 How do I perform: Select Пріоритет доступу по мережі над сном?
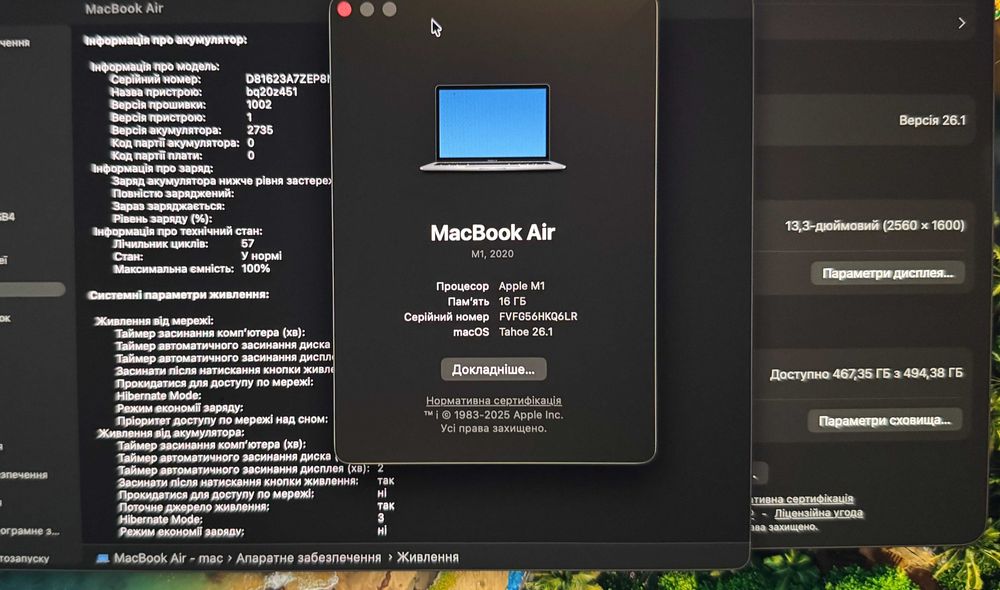click(222, 420)
